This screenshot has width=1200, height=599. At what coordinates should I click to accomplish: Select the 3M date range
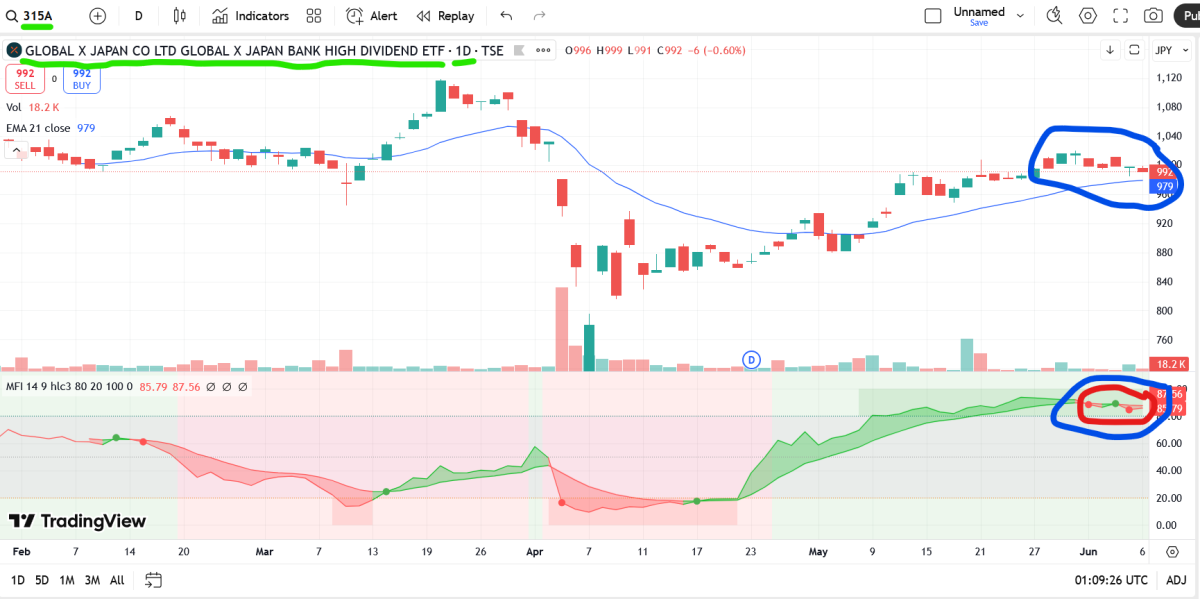click(x=92, y=580)
